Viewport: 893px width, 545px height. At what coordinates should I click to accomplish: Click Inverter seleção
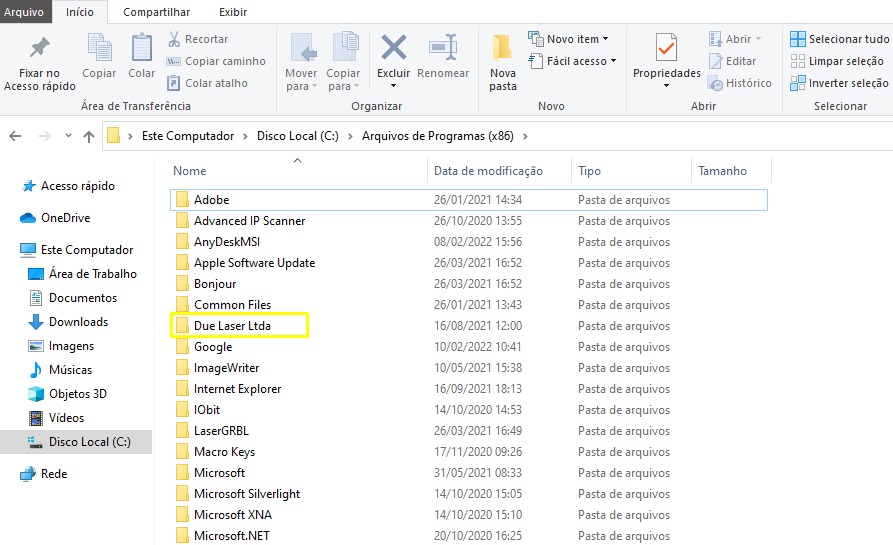(839, 83)
